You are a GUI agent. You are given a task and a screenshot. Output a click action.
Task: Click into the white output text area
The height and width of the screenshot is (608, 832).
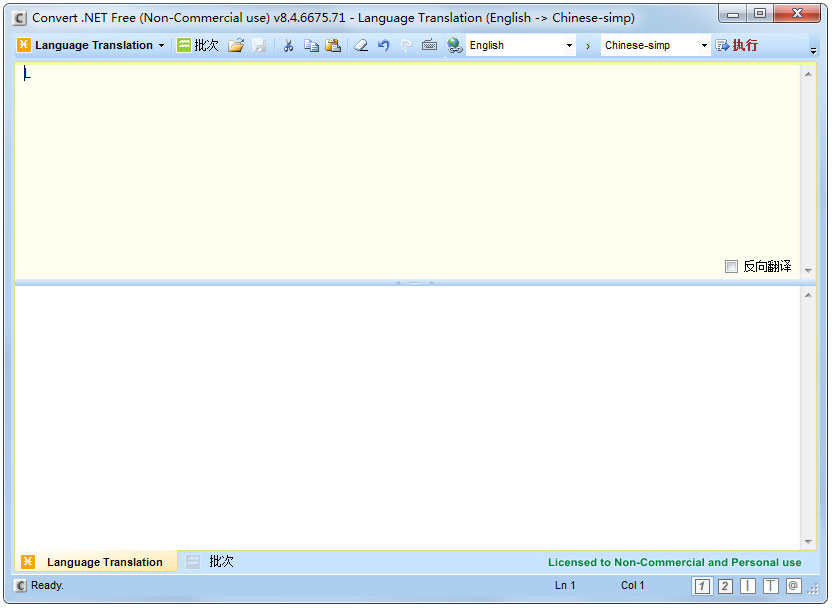[x=407, y=418]
